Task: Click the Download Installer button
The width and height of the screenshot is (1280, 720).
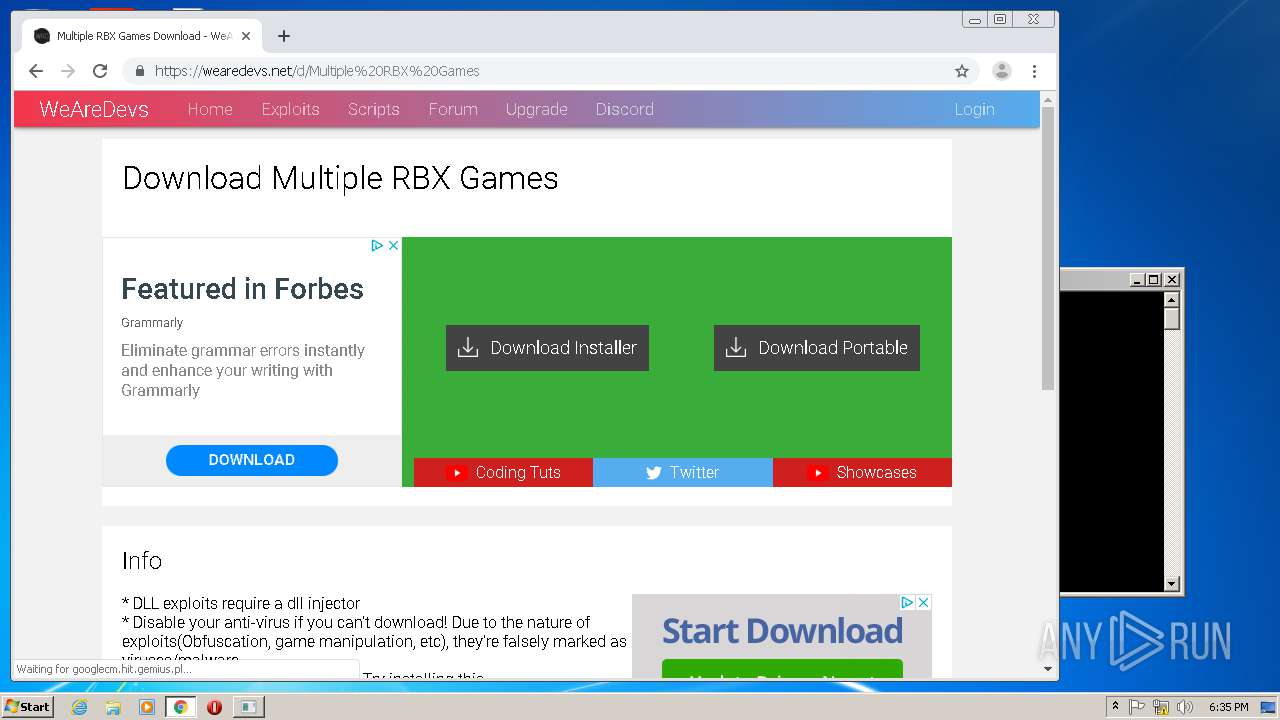Action: [547, 348]
